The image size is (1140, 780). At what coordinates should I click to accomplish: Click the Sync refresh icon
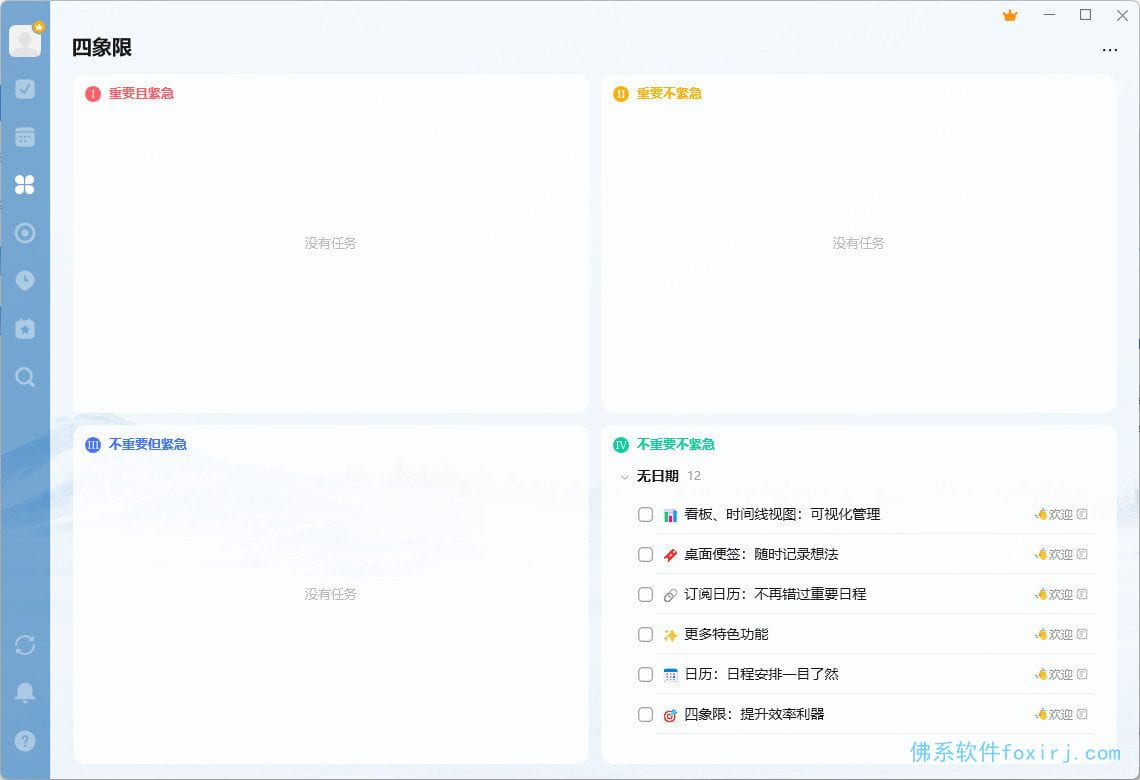tap(25, 645)
